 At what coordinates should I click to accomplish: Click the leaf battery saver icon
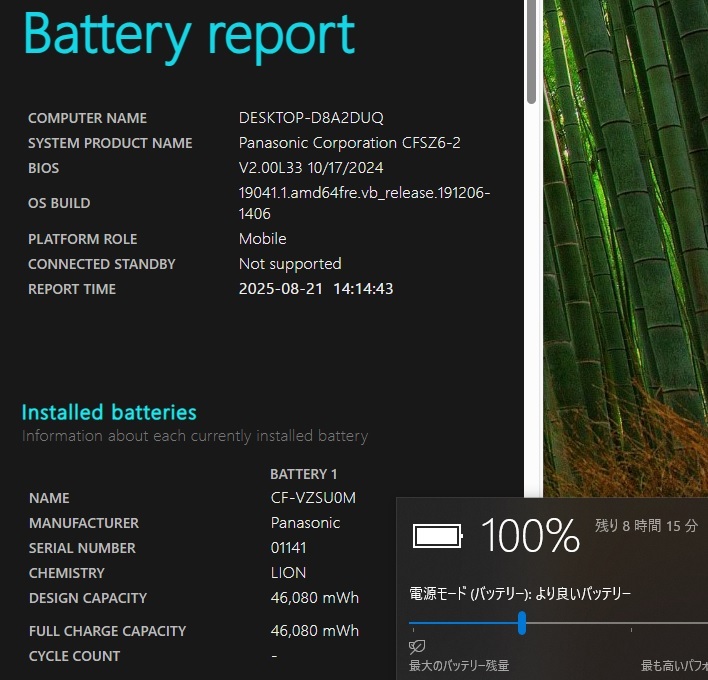pos(417,647)
